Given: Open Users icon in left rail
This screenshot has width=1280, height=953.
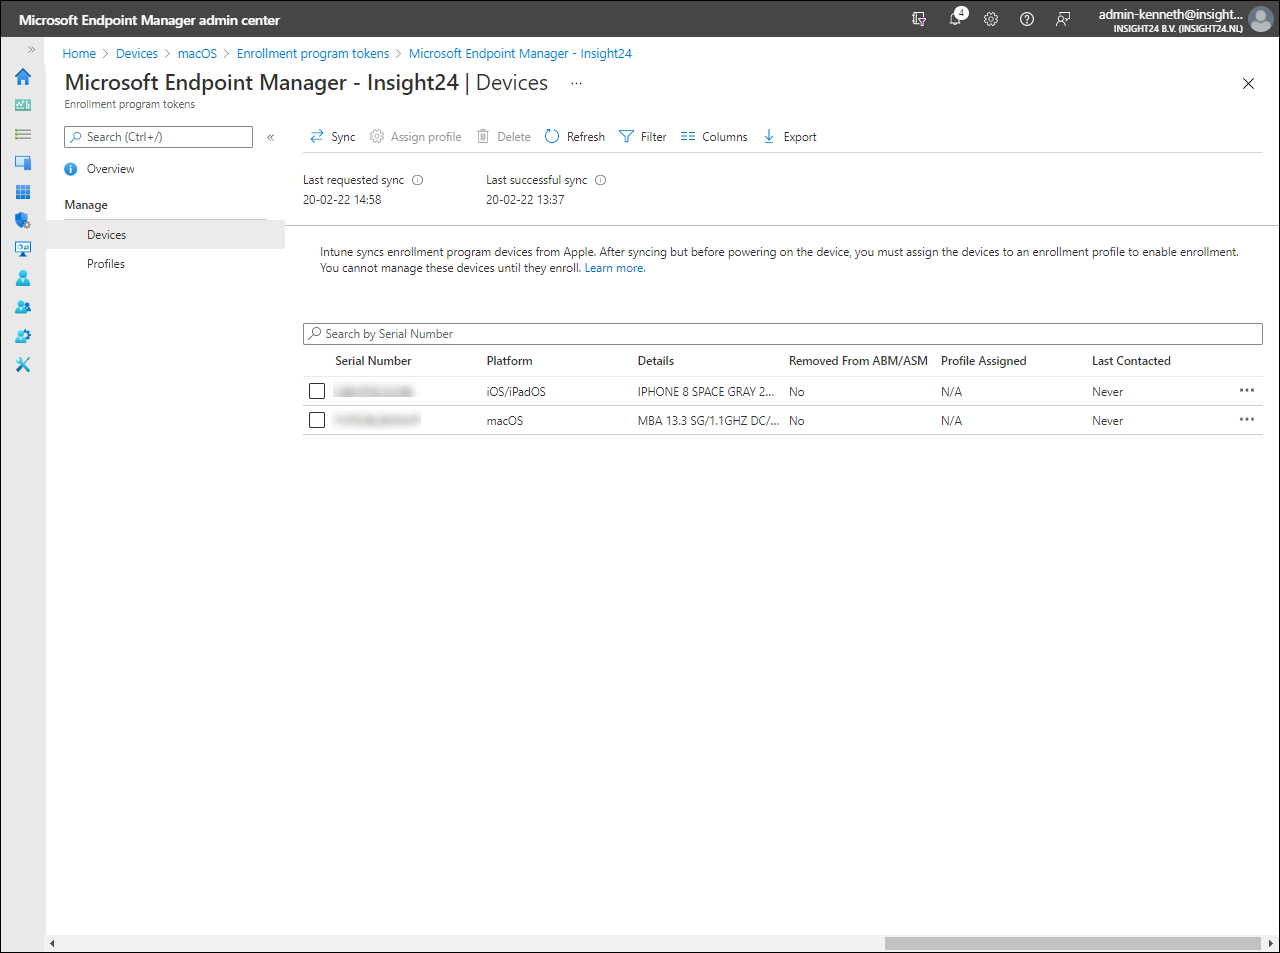Looking at the screenshot, I should click(22, 278).
